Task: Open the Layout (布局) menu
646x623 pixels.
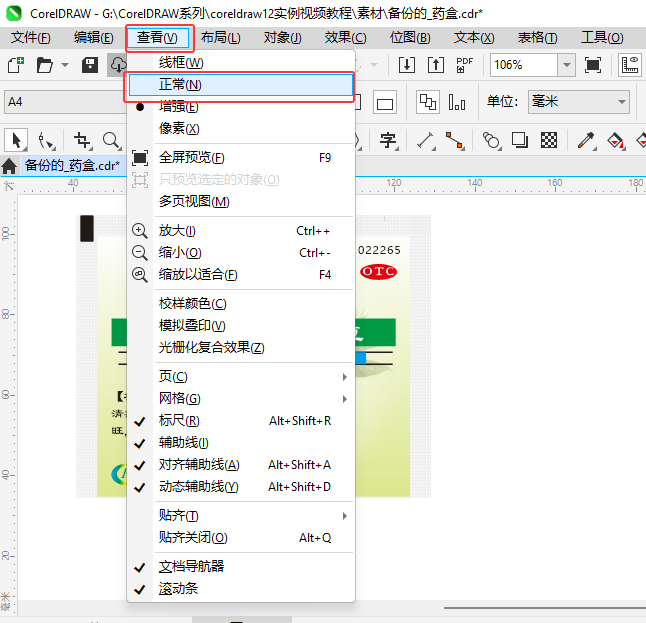Action: click(x=220, y=38)
